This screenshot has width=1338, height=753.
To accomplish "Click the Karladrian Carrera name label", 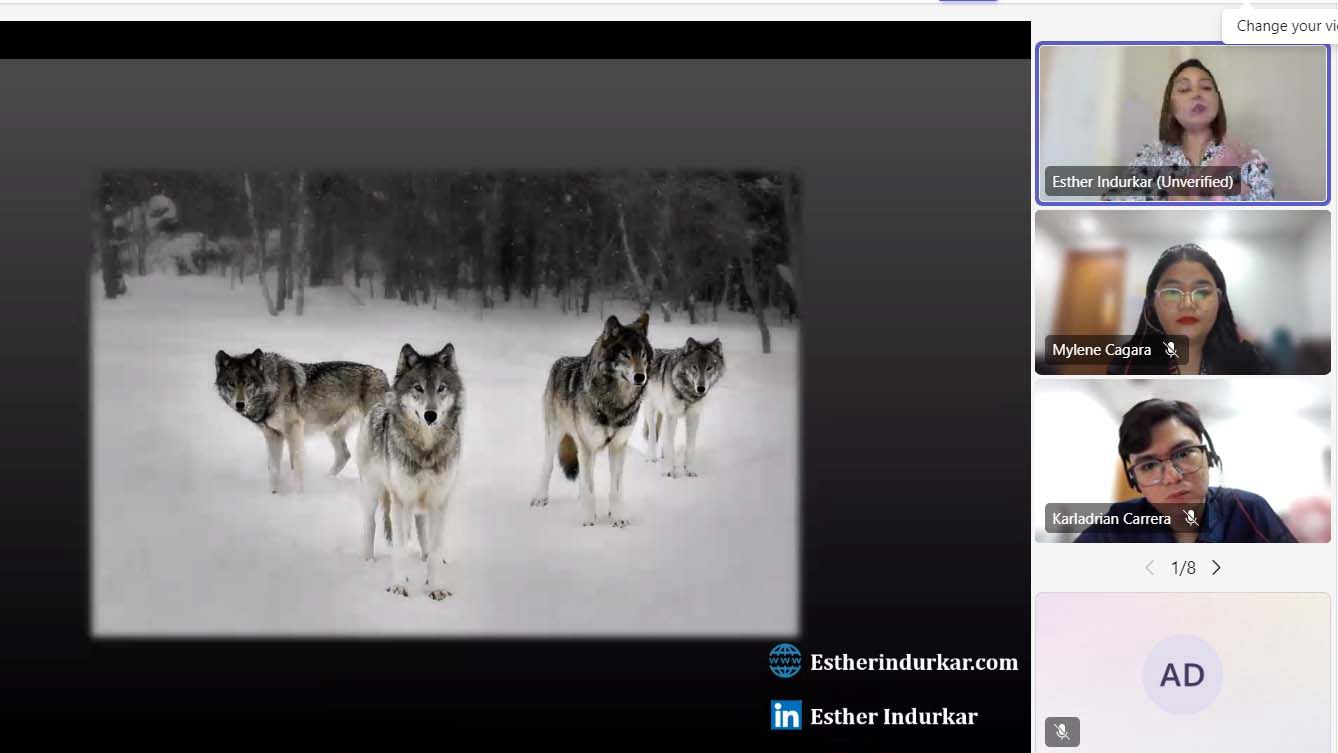I will pos(1111,519).
